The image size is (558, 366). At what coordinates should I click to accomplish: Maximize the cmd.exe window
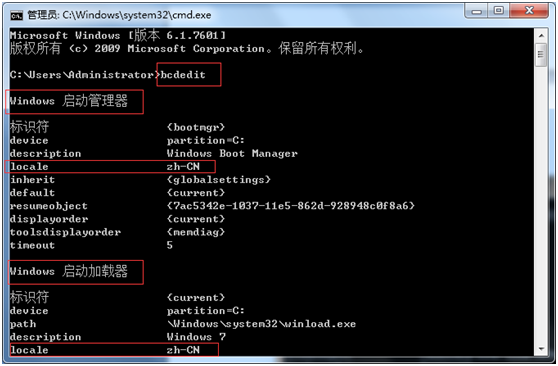(x=498, y=11)
